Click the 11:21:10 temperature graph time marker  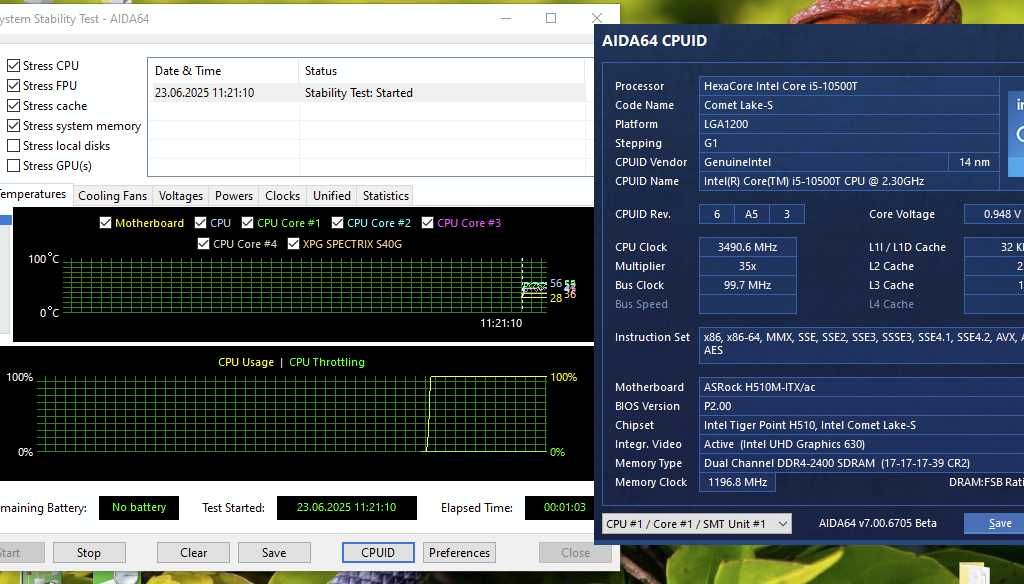point(501,323)
